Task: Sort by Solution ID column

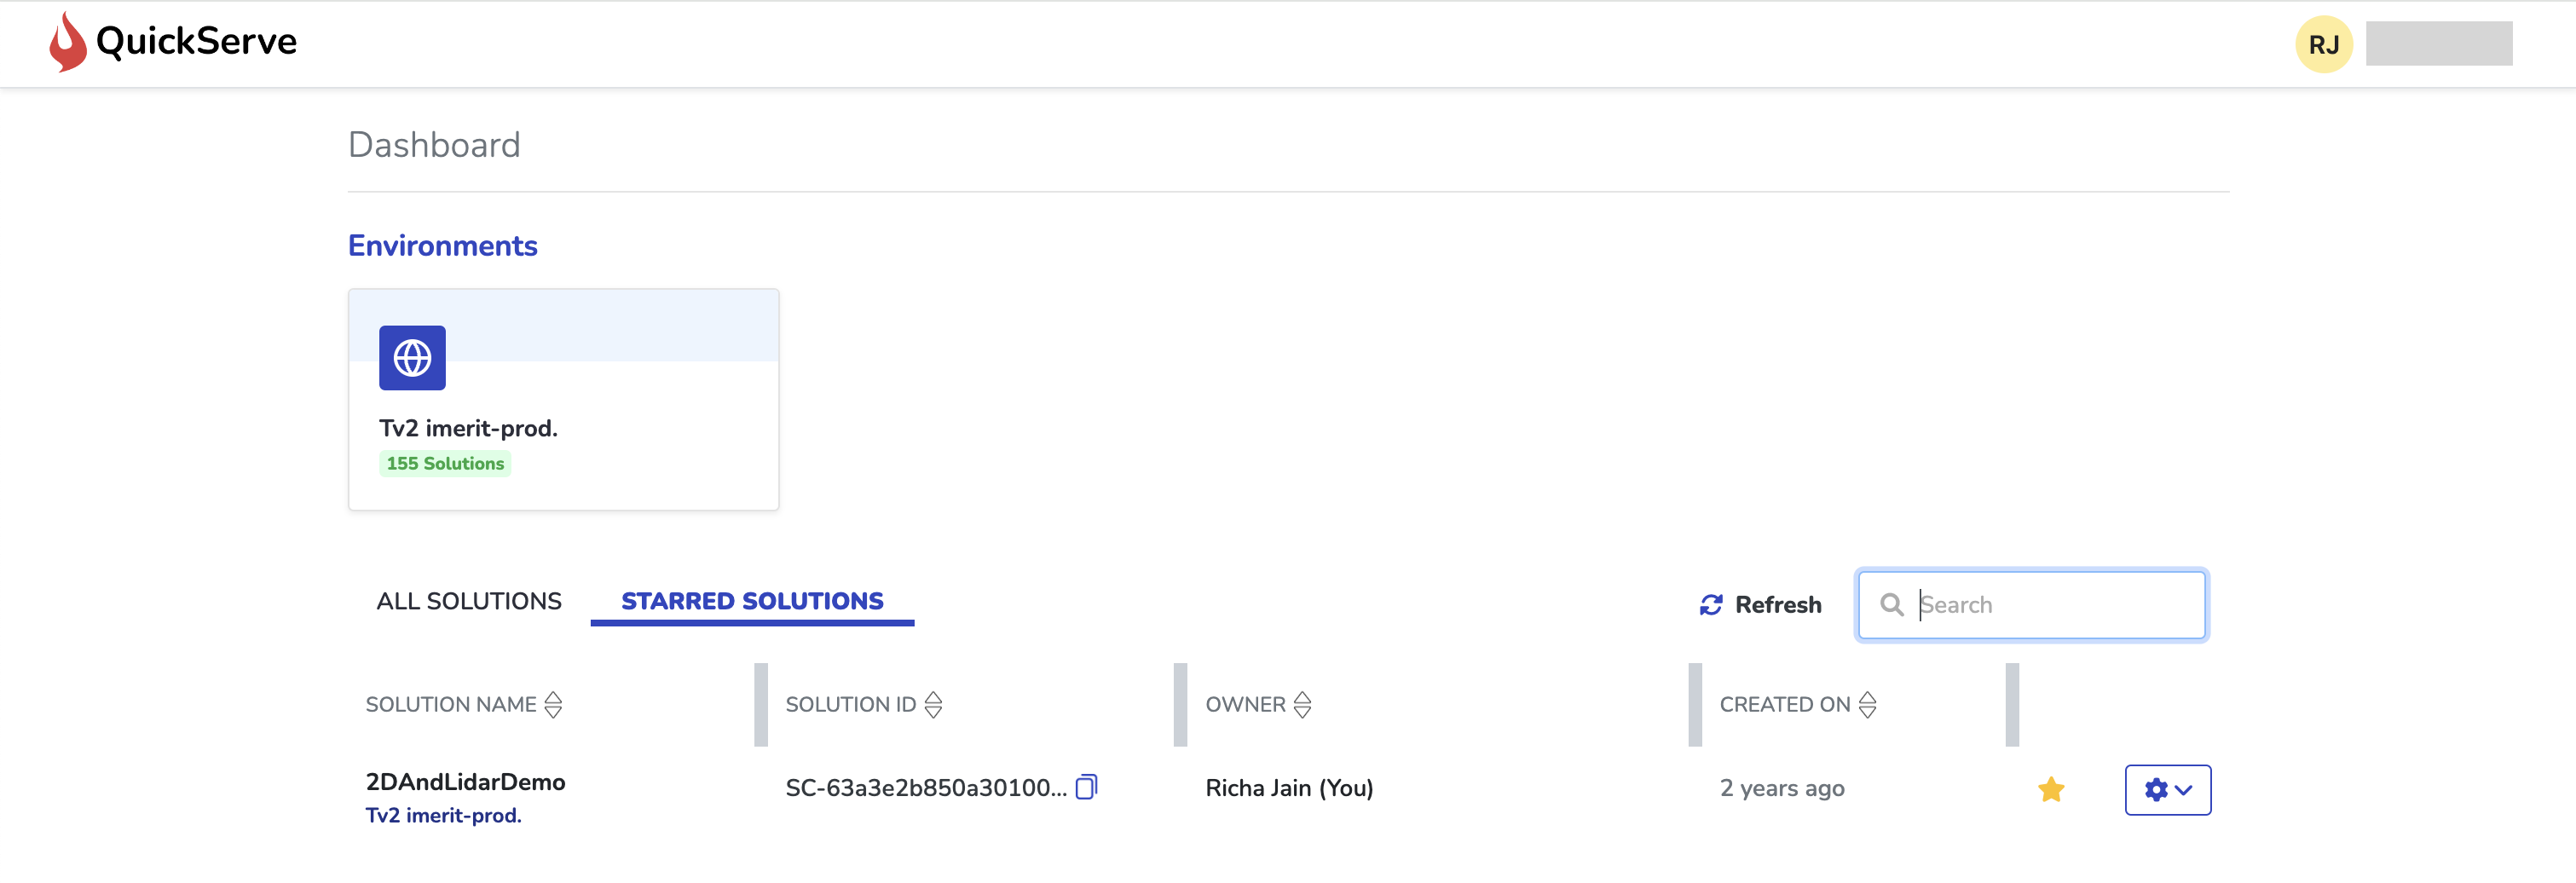Action: [933, 705]
